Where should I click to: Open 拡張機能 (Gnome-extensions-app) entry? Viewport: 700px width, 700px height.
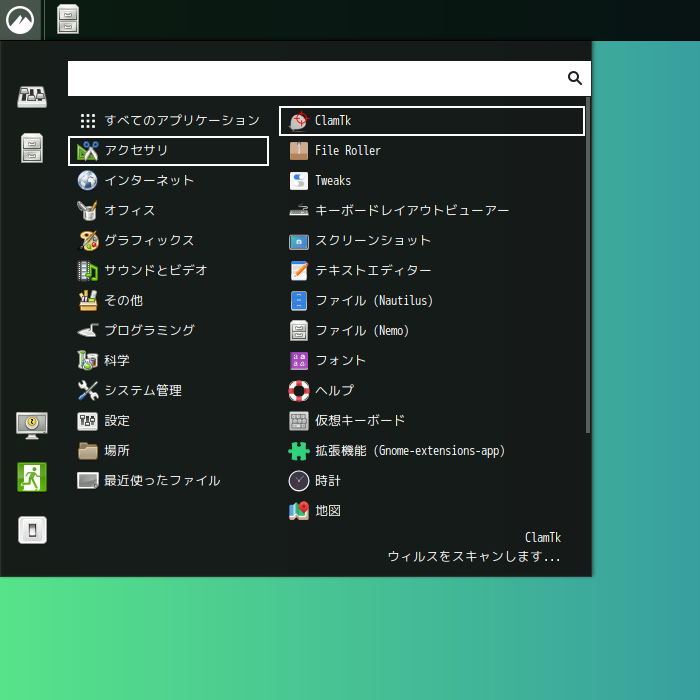(409, 451)
